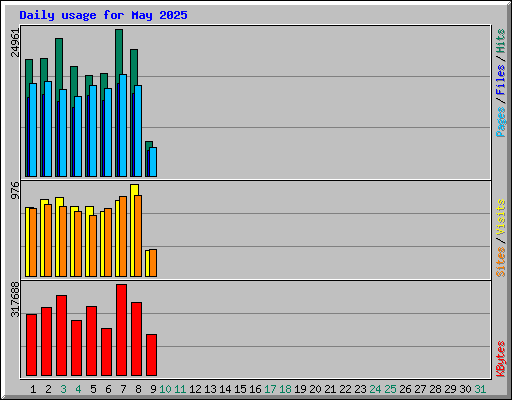Click day 17 on the x-axis
Image resolution: width=512 pixels, height=400 pixels.
click(x=270, y=389)
